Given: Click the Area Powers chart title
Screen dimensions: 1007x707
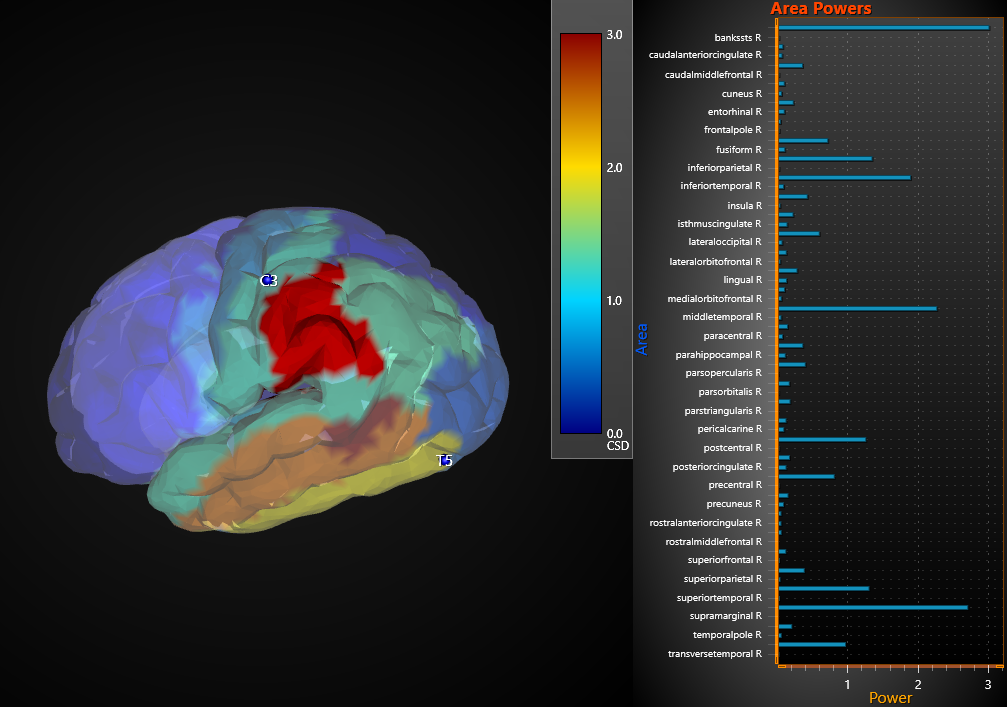Looking at the screenshot, I should 821,8.
